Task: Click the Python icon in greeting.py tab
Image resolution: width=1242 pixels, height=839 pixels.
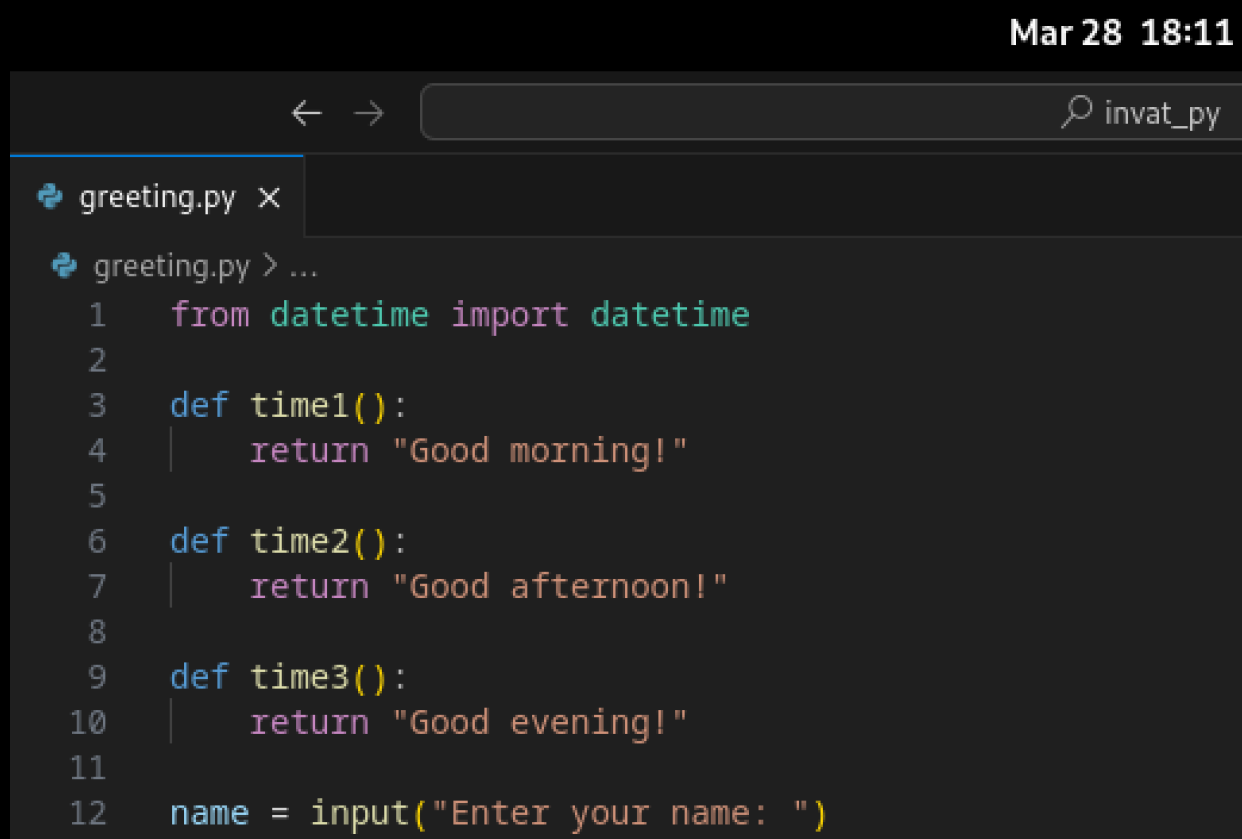Action: coord(49,197)
